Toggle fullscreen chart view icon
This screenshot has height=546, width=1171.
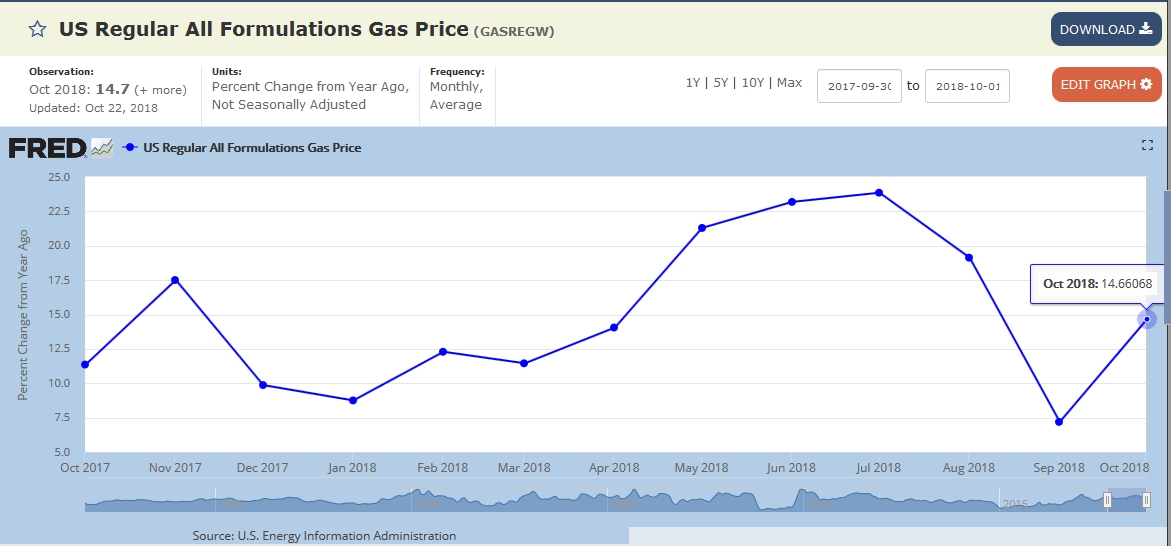click(1147, 145)
